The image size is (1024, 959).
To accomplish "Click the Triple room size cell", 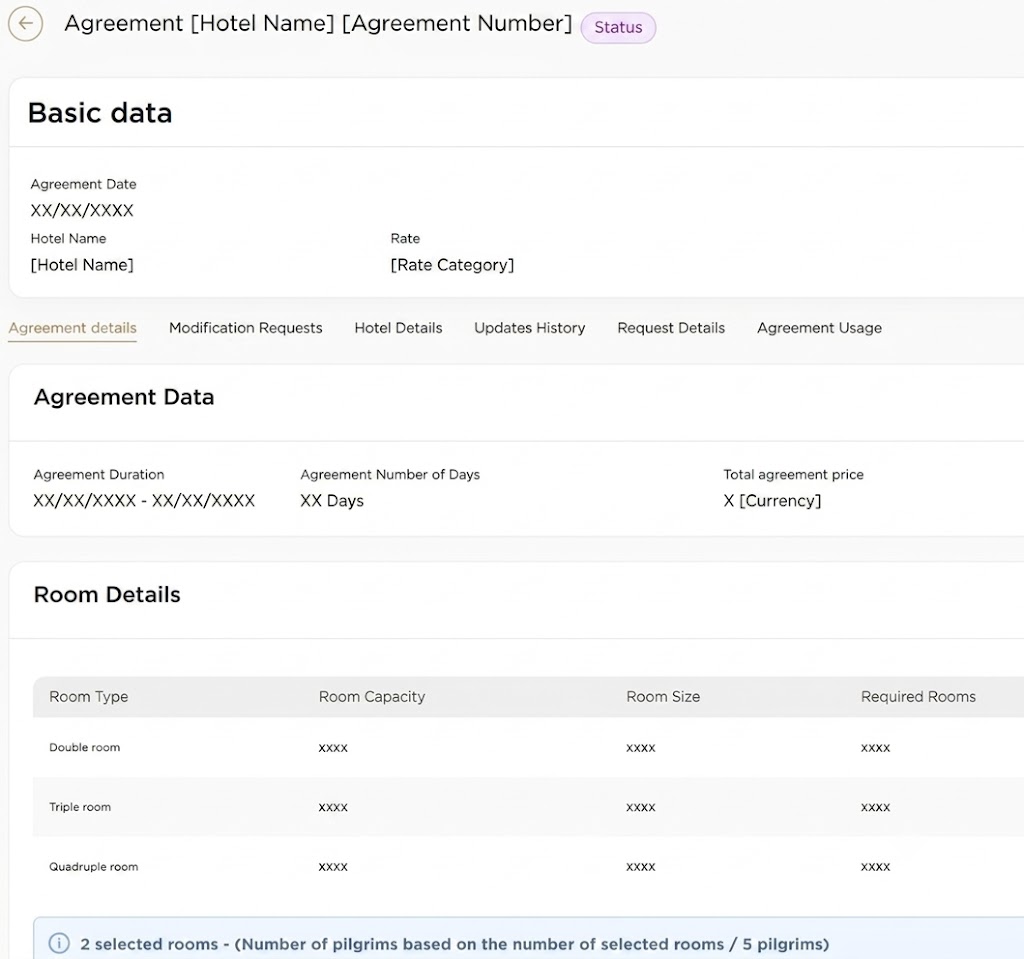I will click(x=641, y=807).
